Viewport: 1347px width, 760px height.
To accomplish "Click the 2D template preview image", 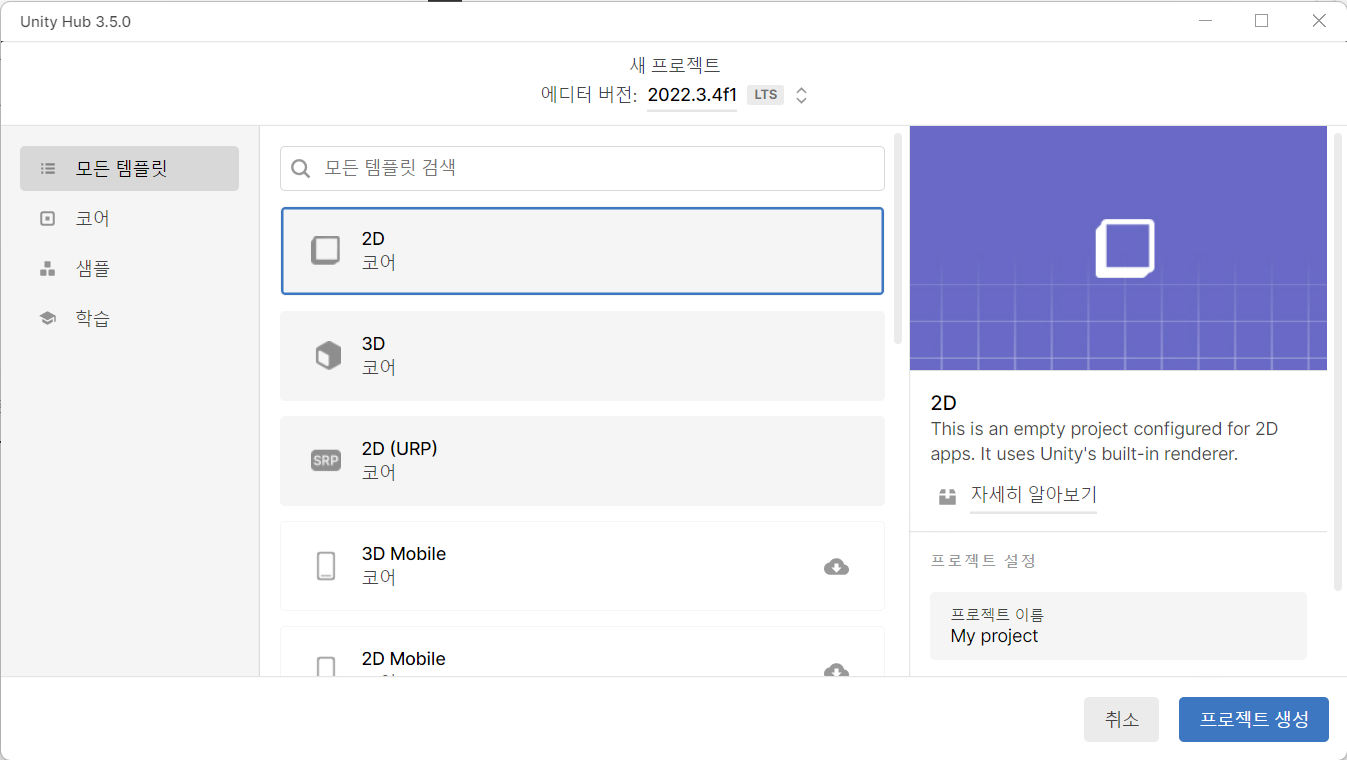I will point(1118,248).
